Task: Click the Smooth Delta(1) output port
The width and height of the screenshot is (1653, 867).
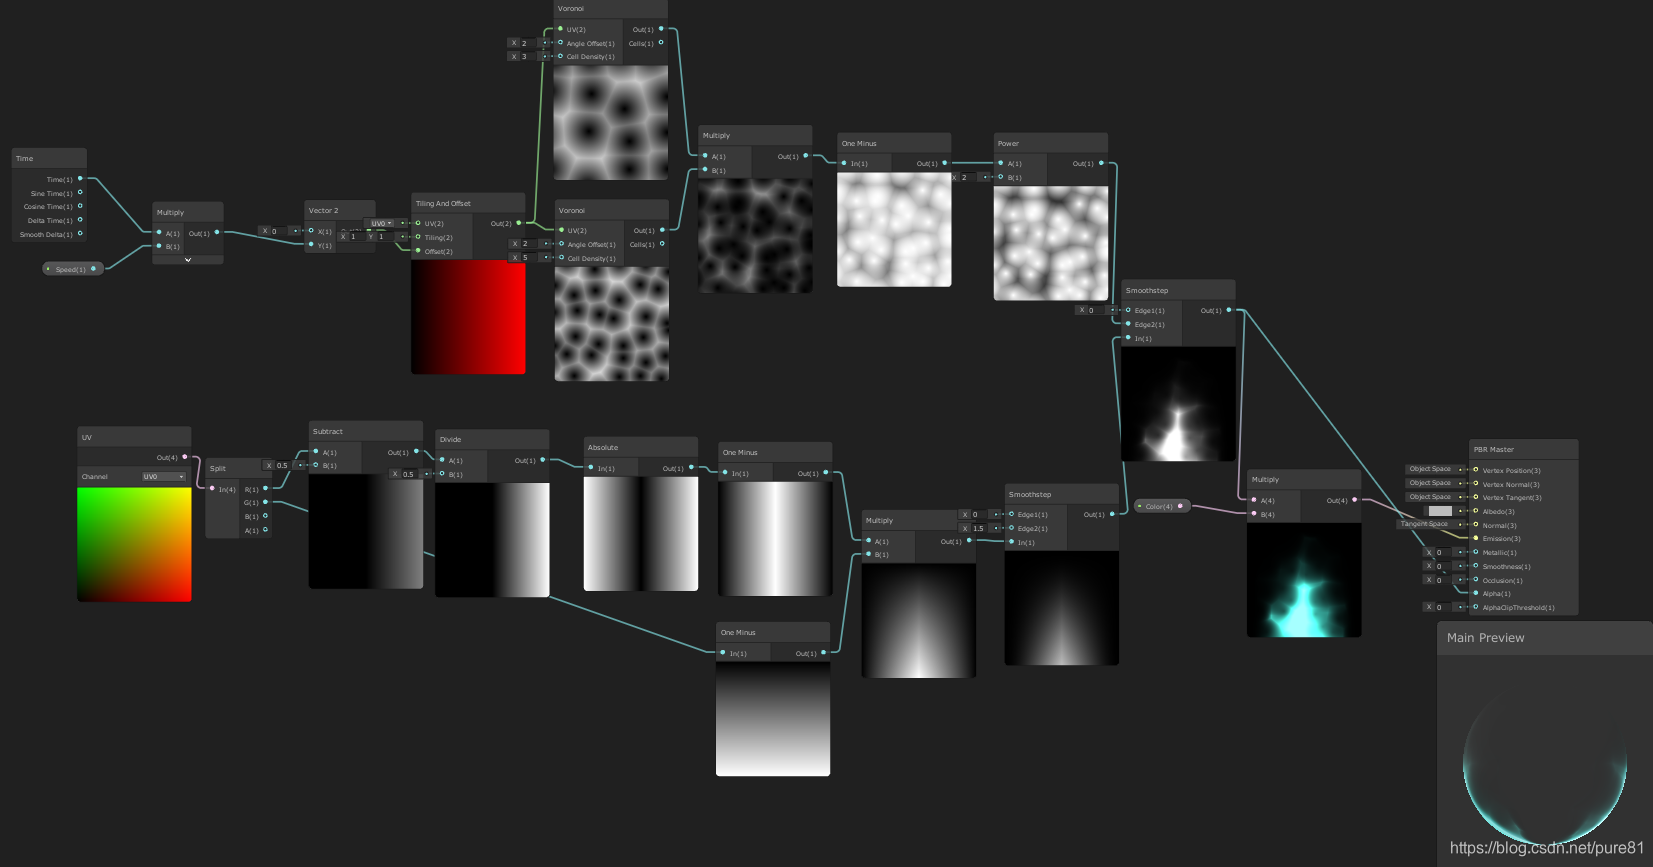Action: click(x=80, y=234)
